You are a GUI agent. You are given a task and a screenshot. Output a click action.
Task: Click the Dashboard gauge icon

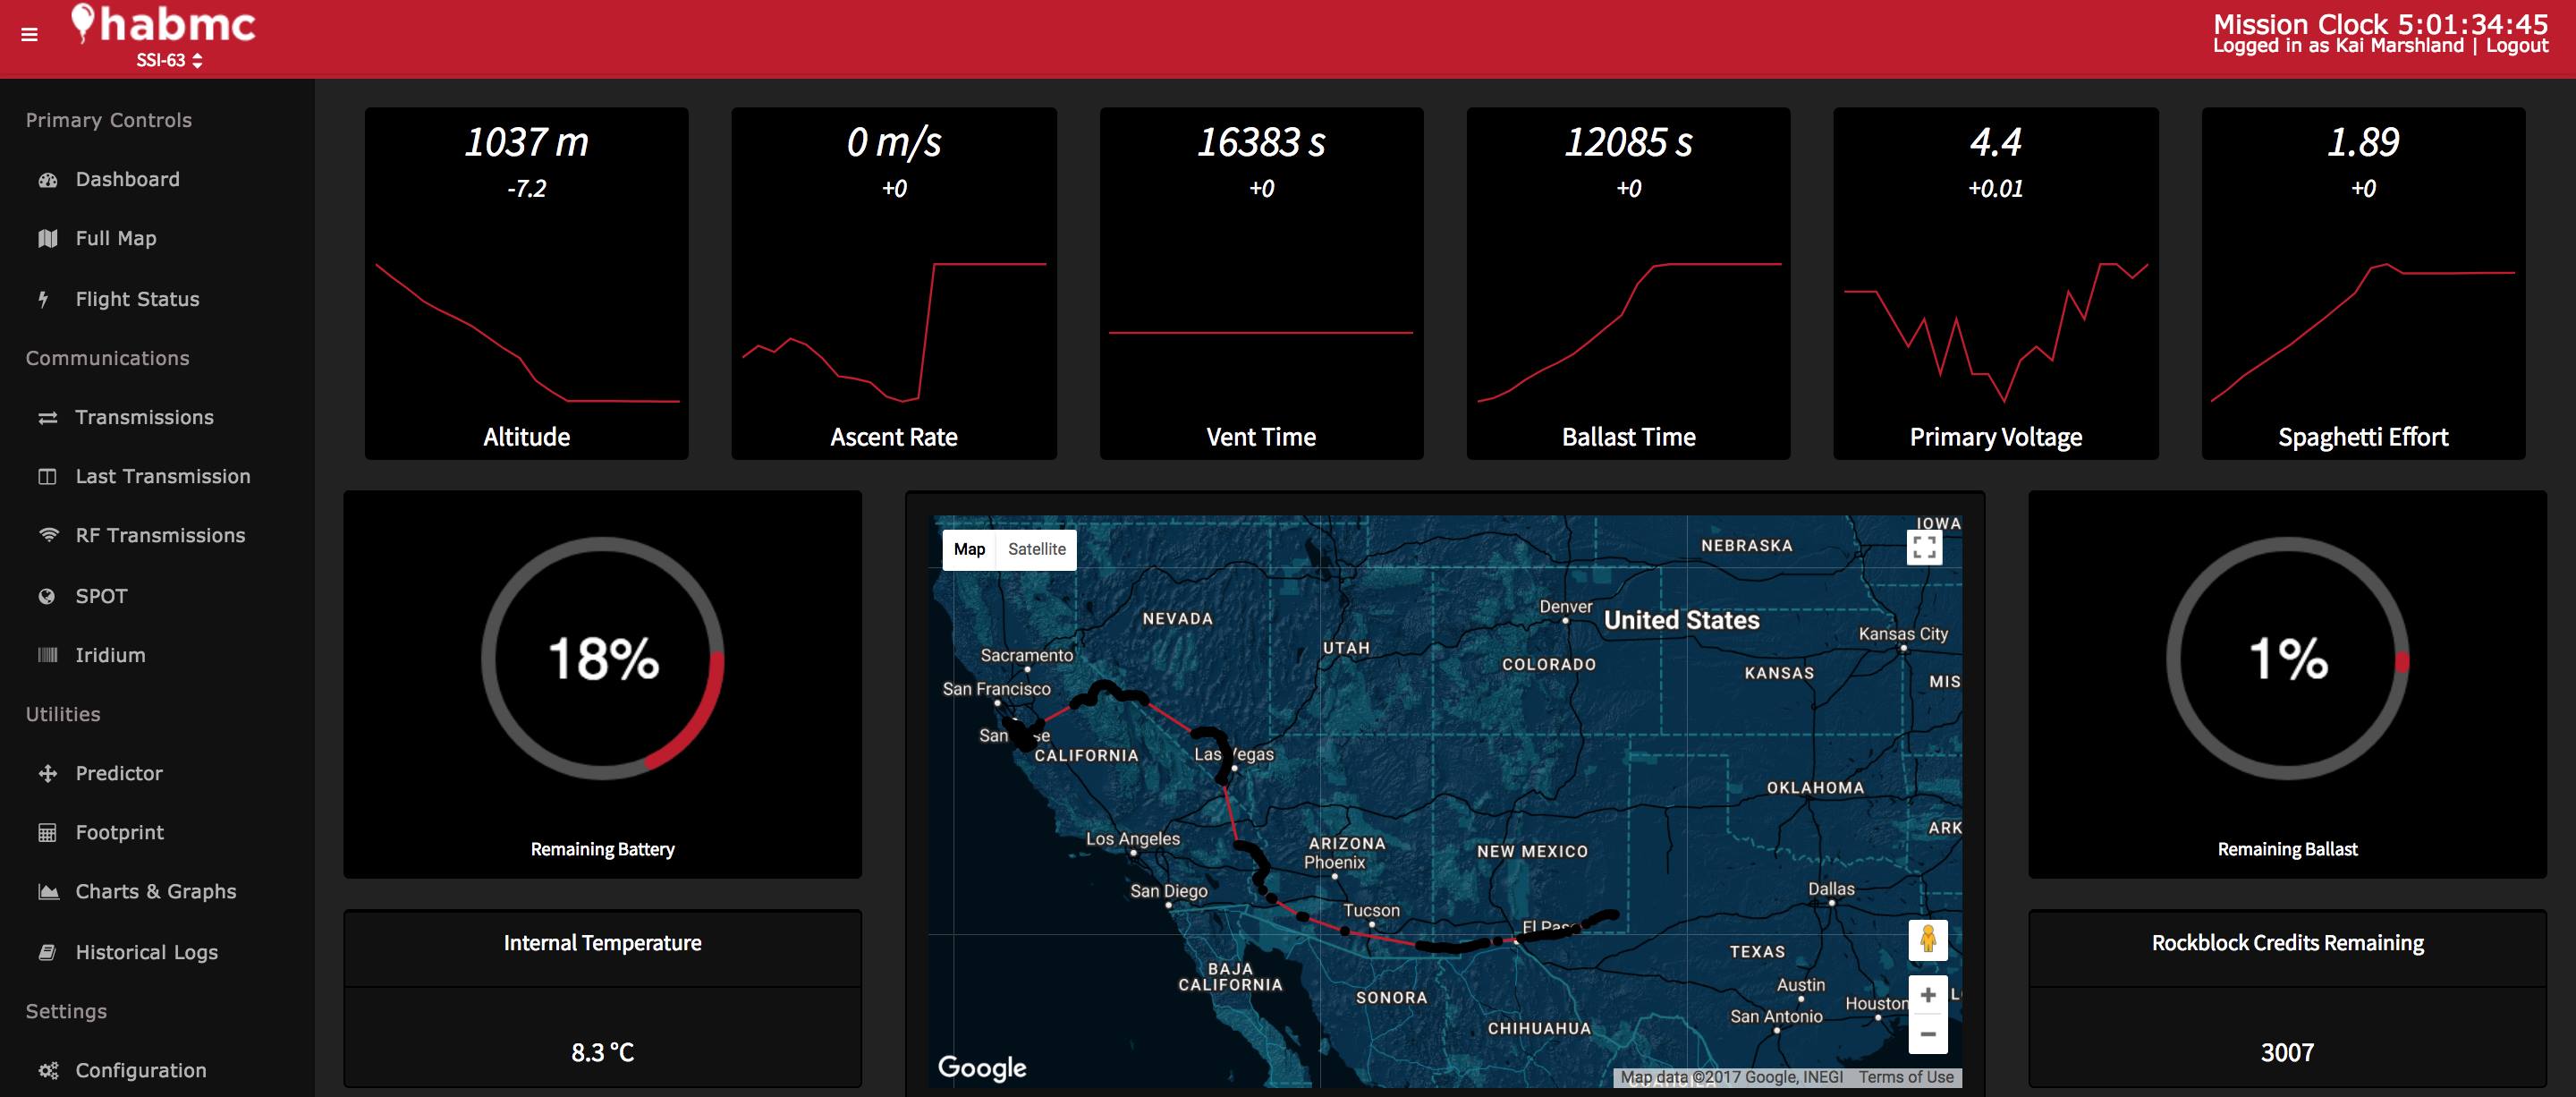tap(47, 180)
